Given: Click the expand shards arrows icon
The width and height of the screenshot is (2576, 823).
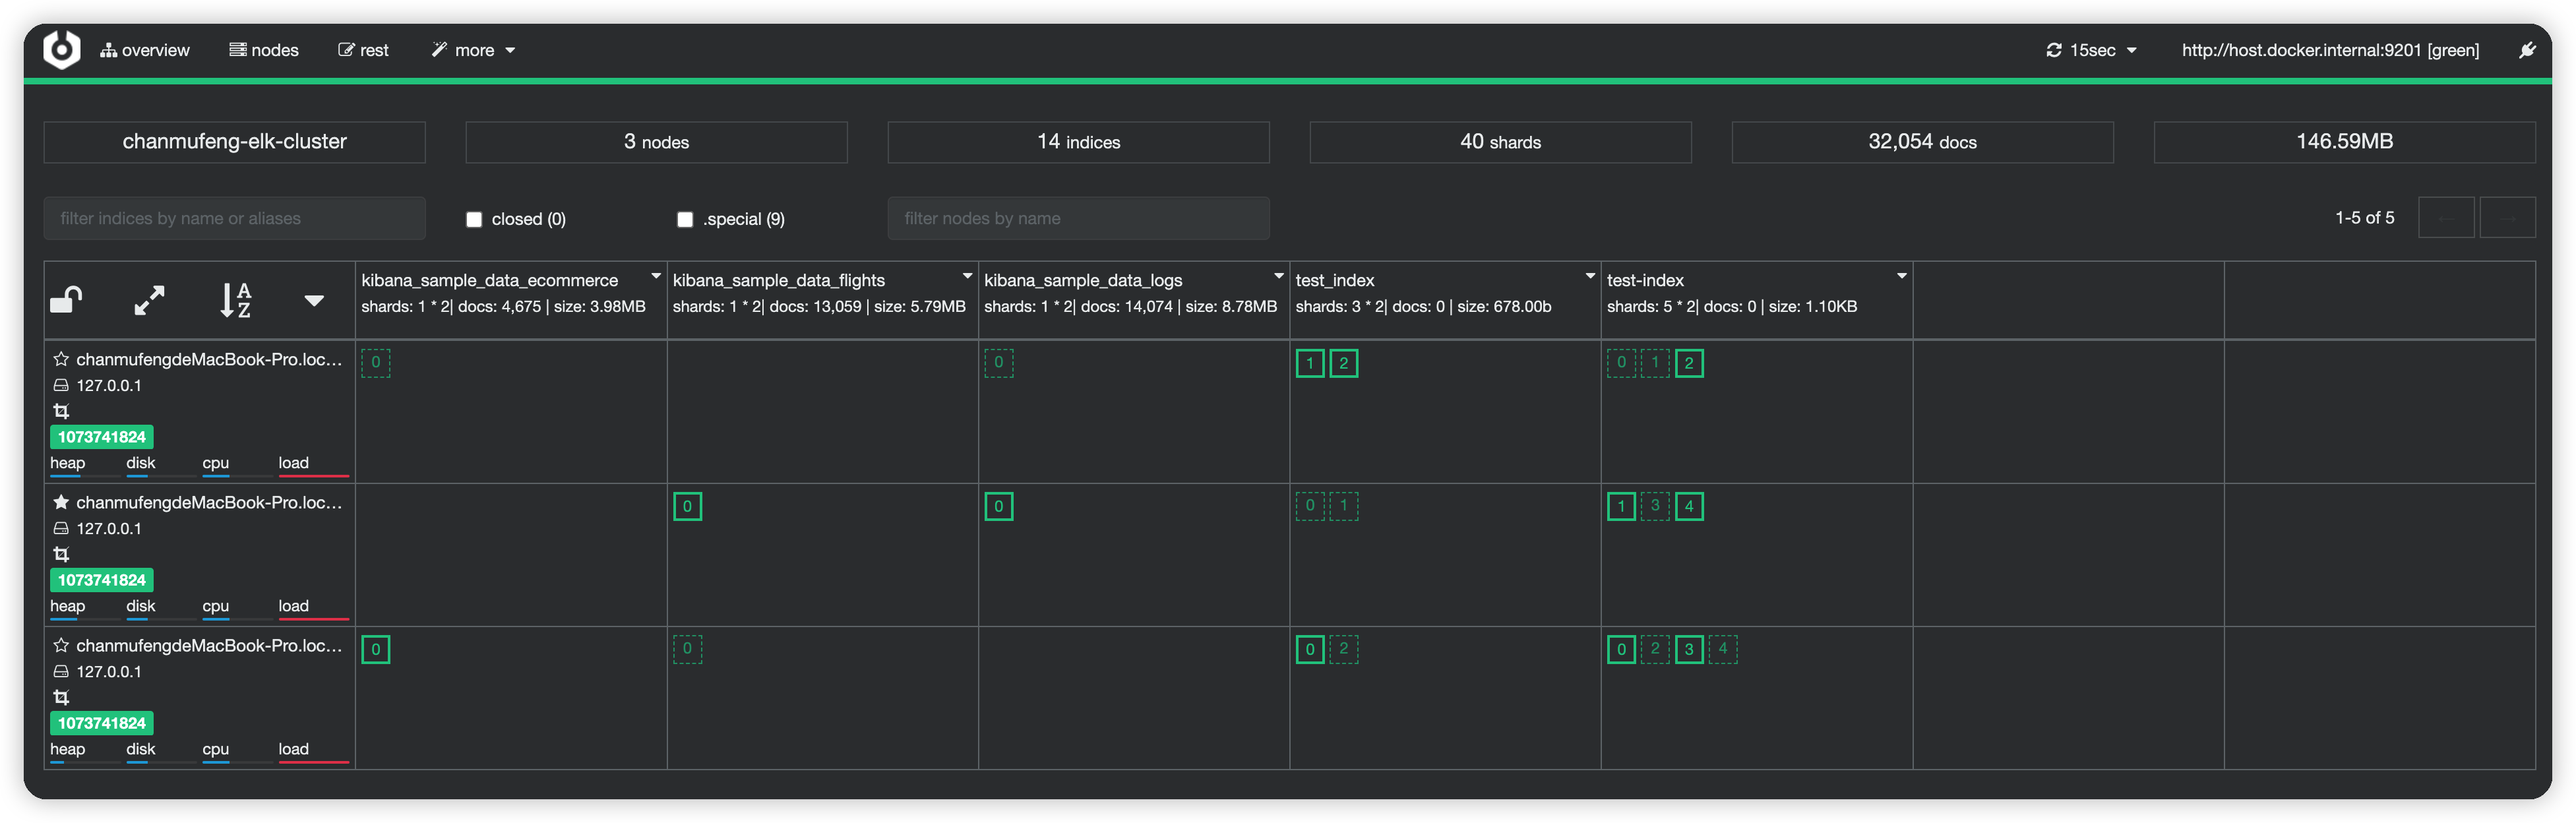Looking at the screenshot, I should (x=149, y=300).
